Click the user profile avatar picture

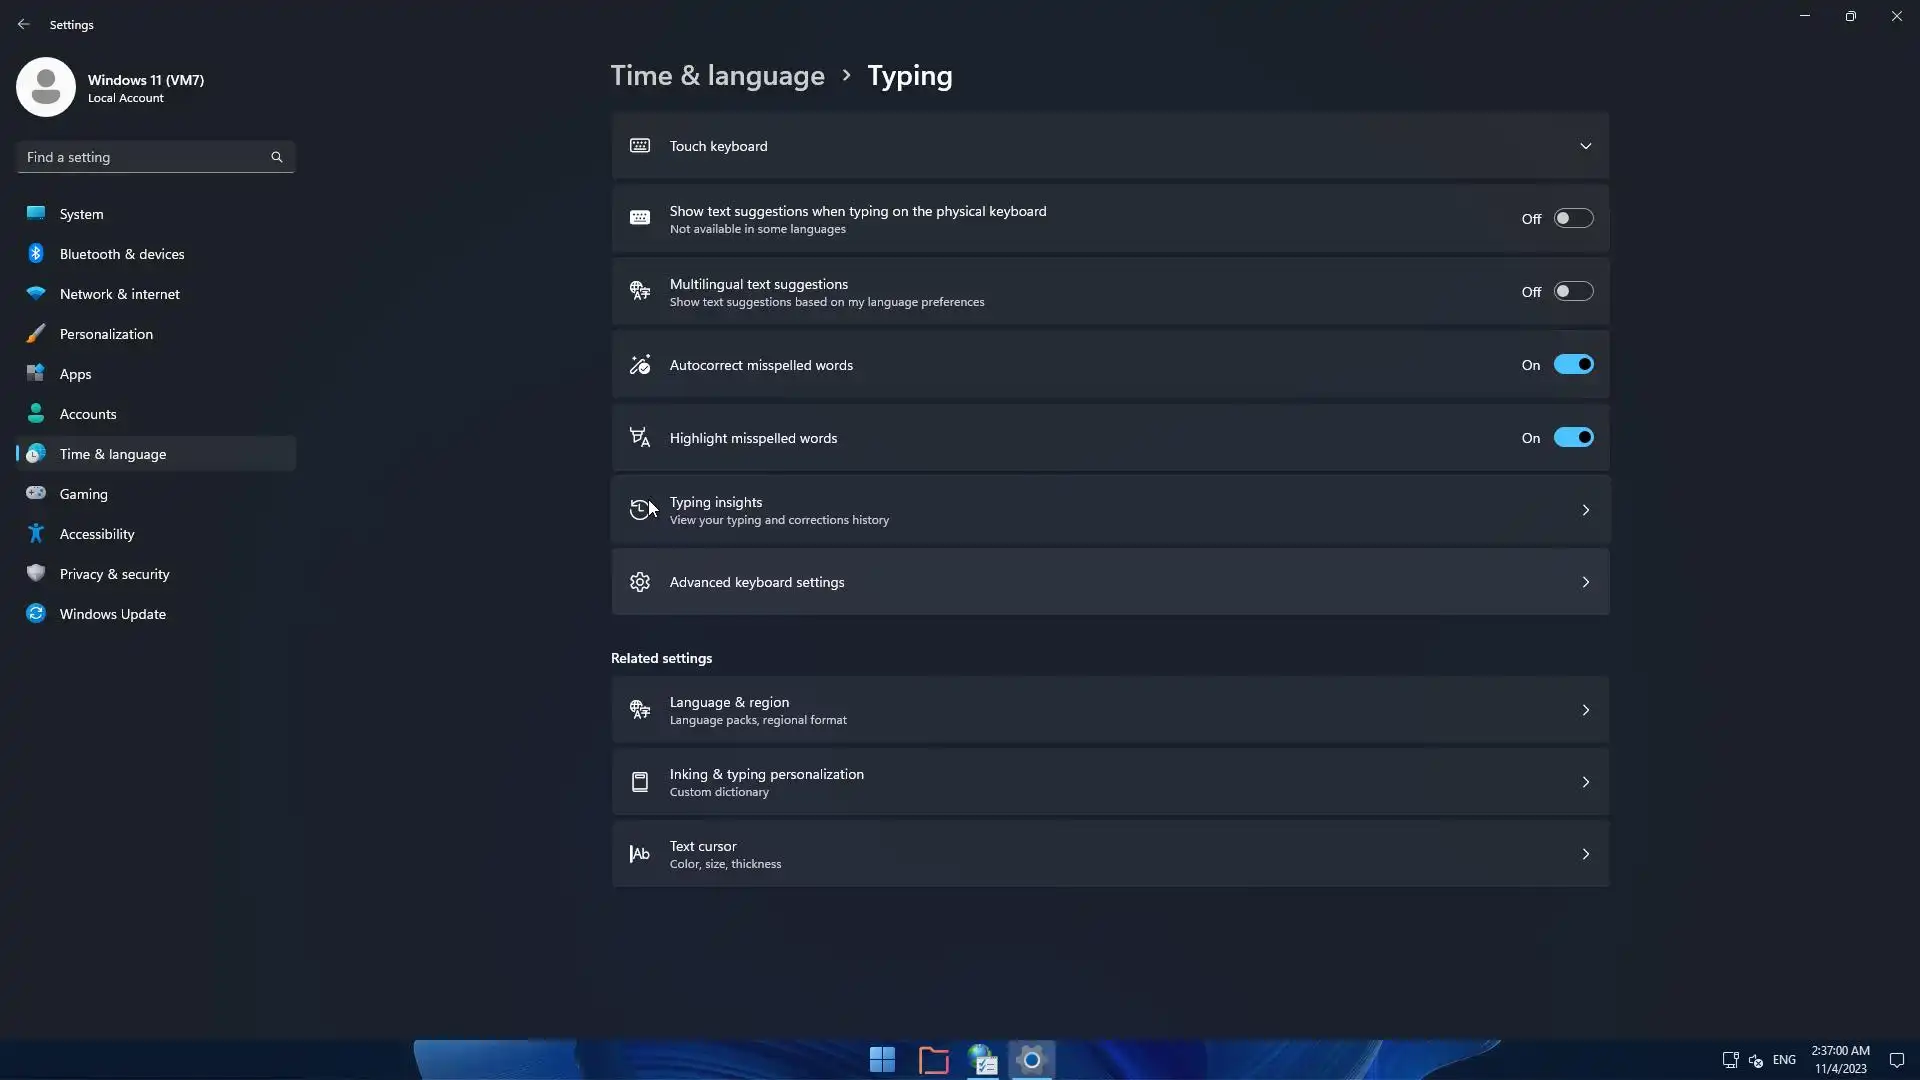[x=46, y=87]
